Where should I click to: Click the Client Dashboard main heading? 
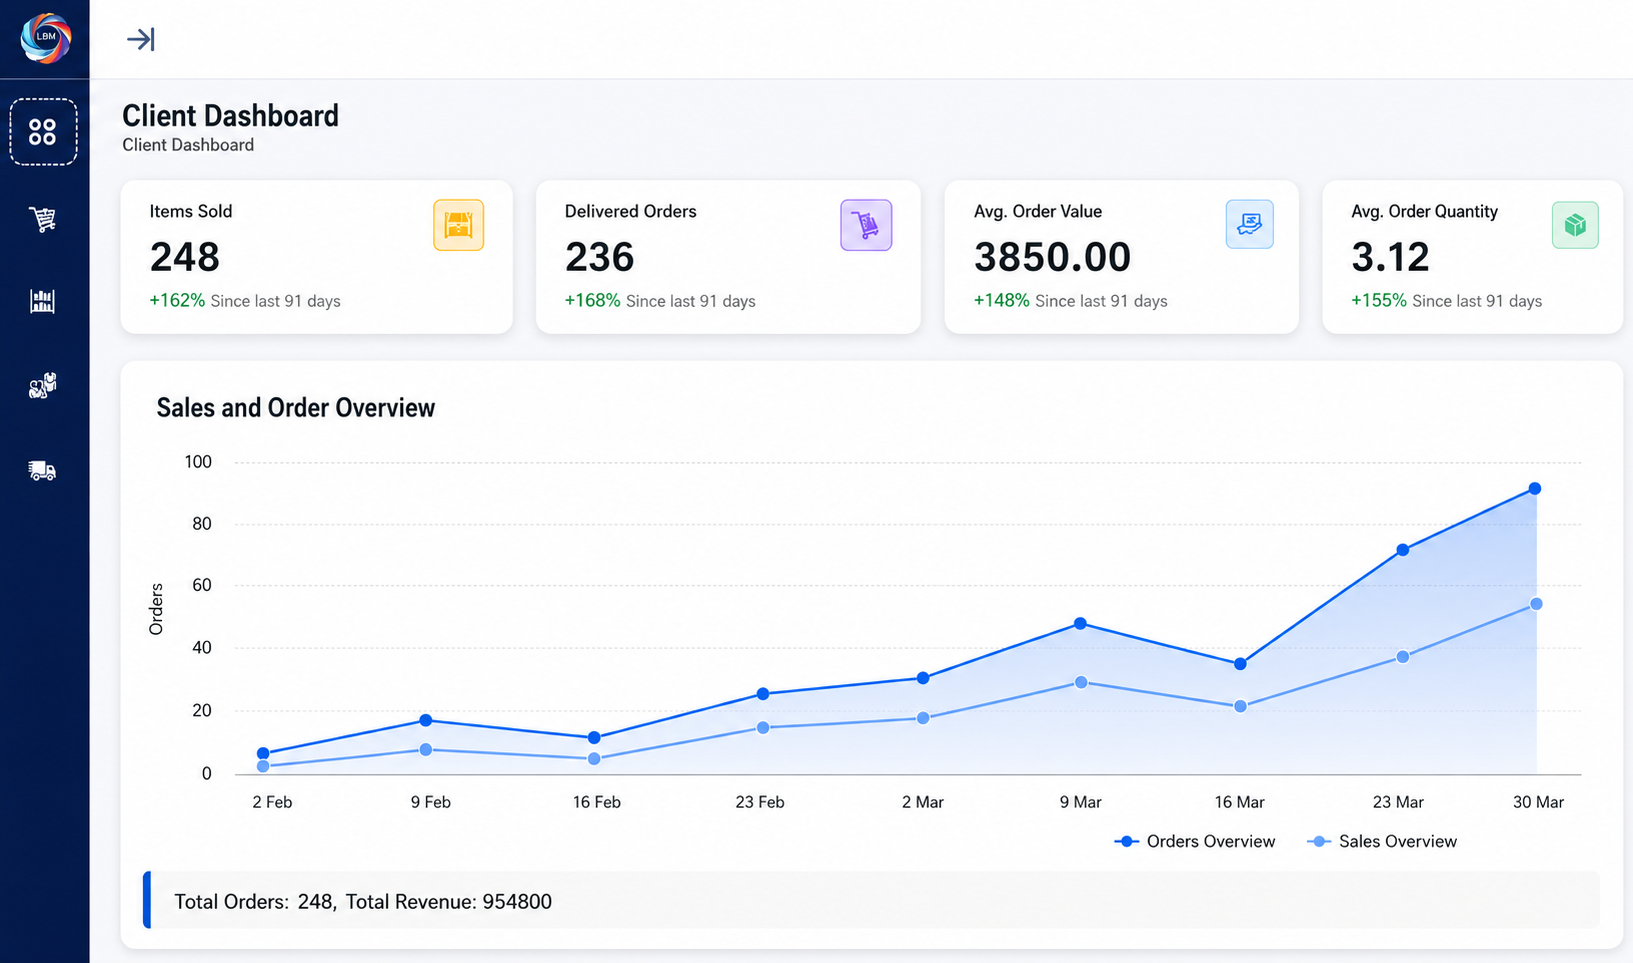(230, 116)
